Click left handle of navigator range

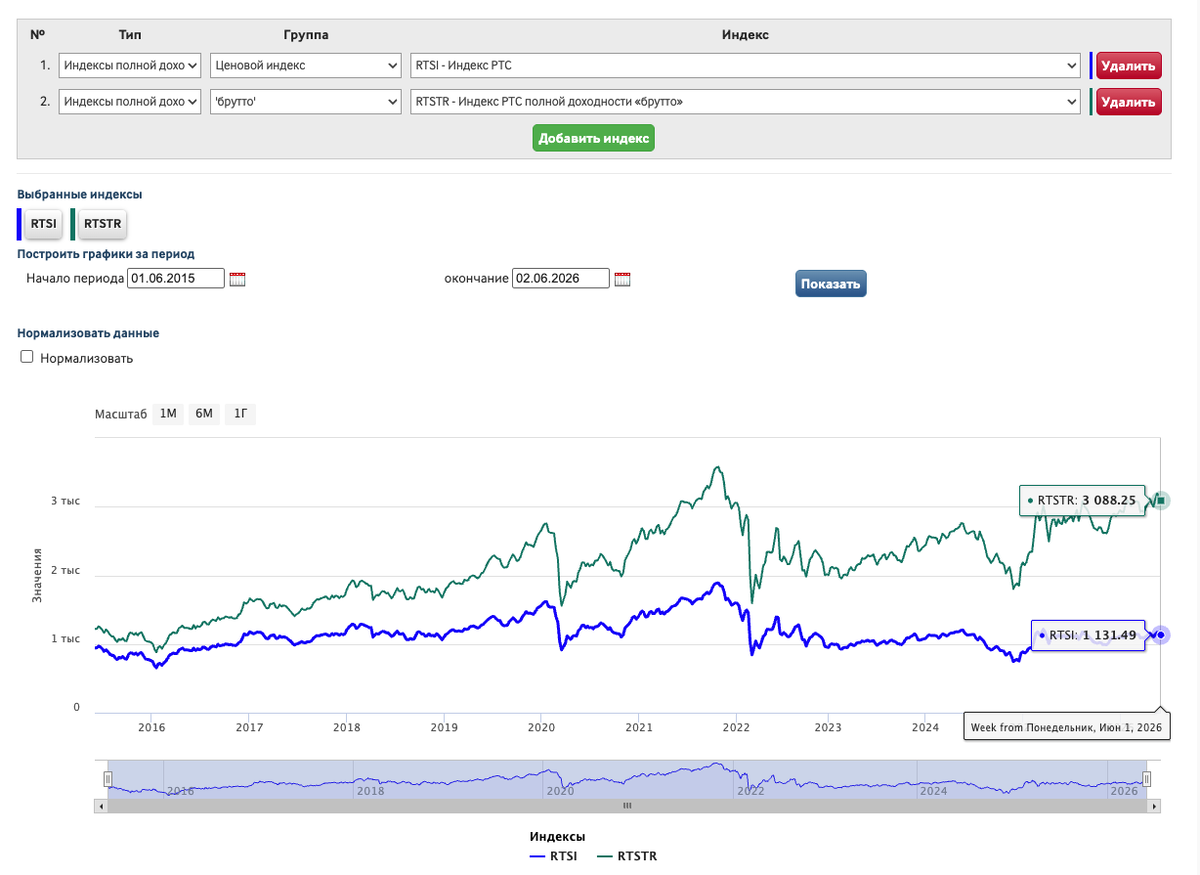107,779
